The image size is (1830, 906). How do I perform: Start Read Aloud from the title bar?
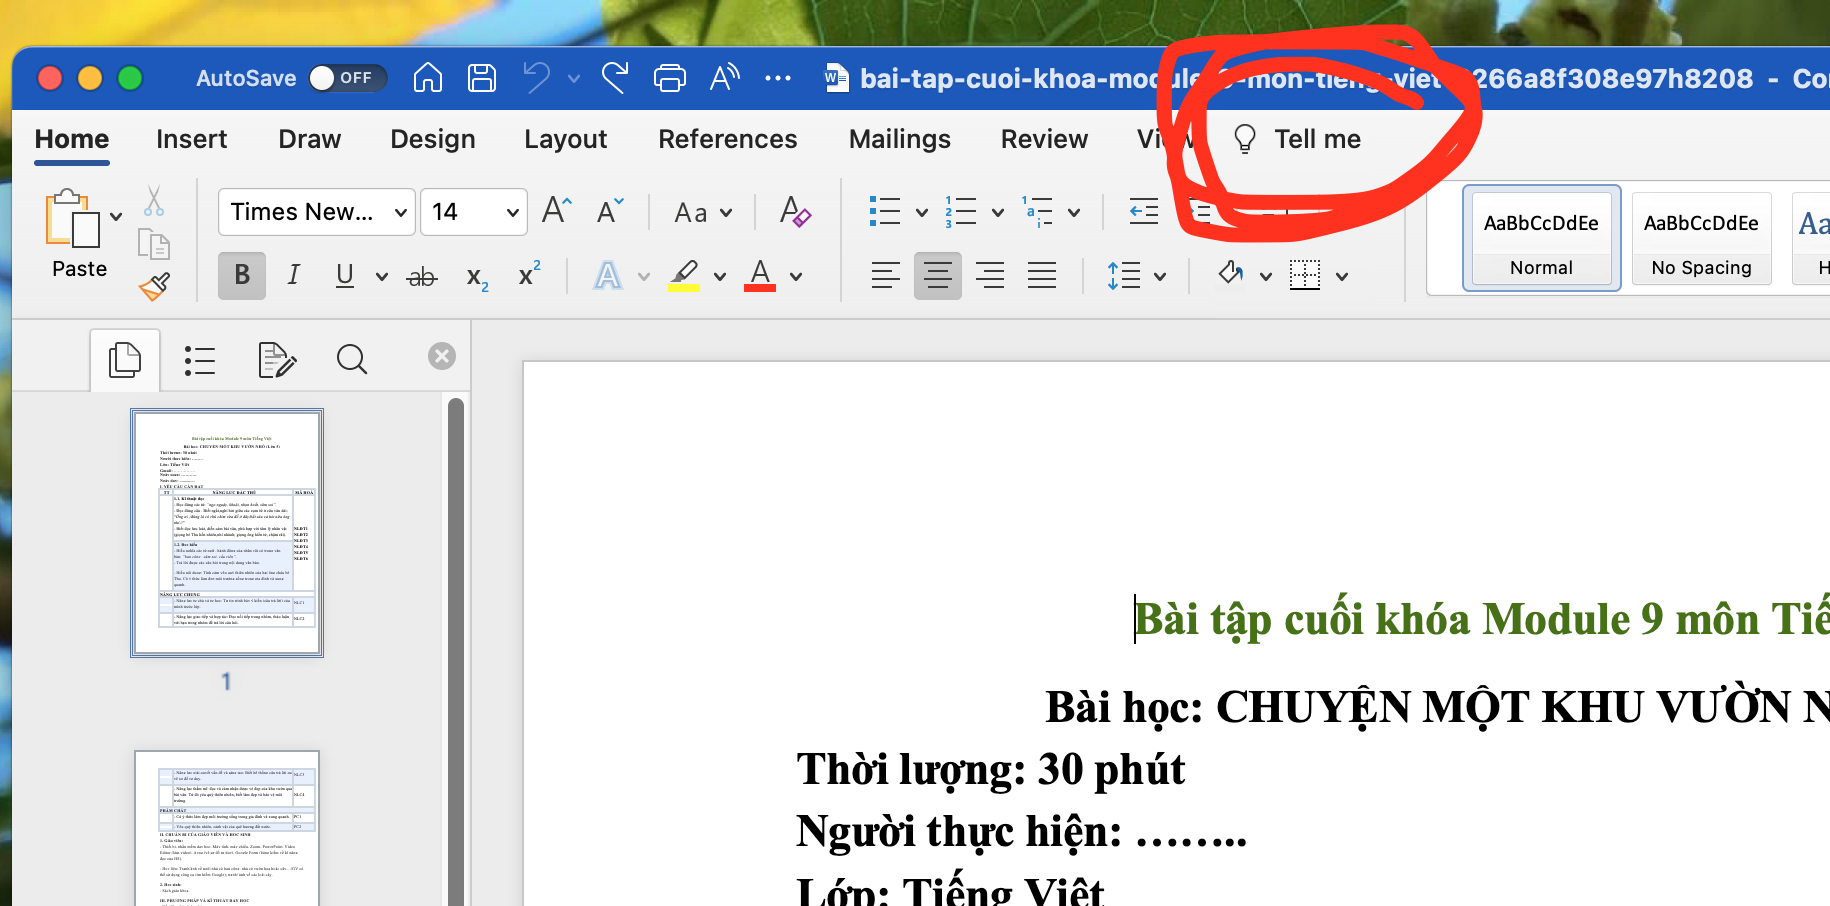tap(725, 77)
